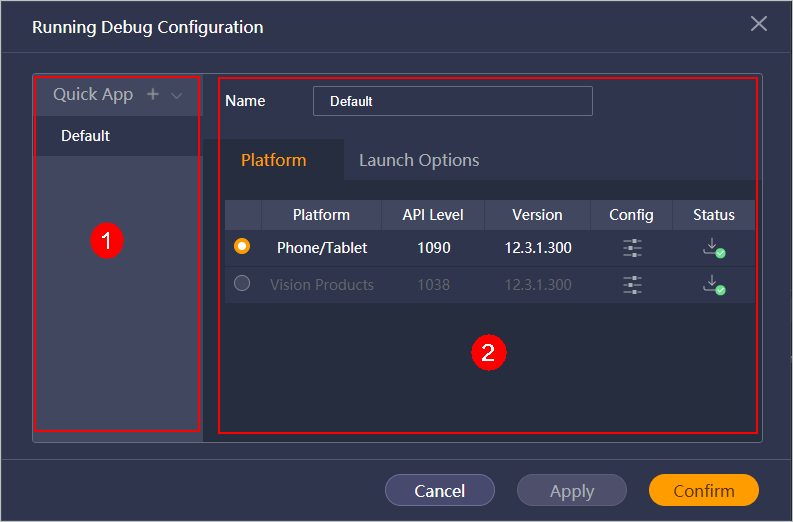This screenshot has width=793, height=522.
Task: Click the Phone/Tablet platform cell
Action: [322, 248]
